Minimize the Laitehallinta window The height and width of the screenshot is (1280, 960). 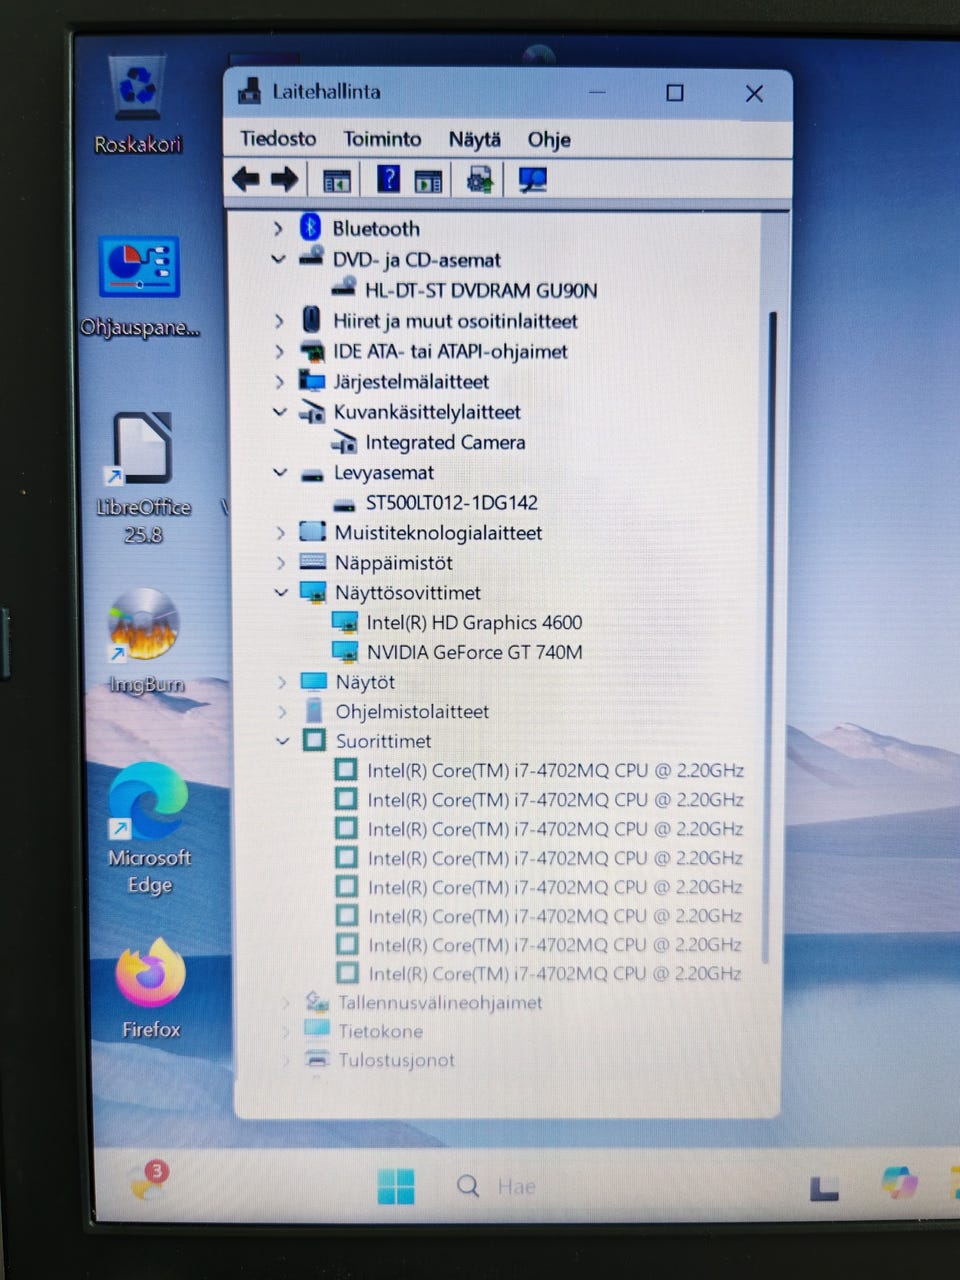tap(598, 93)
